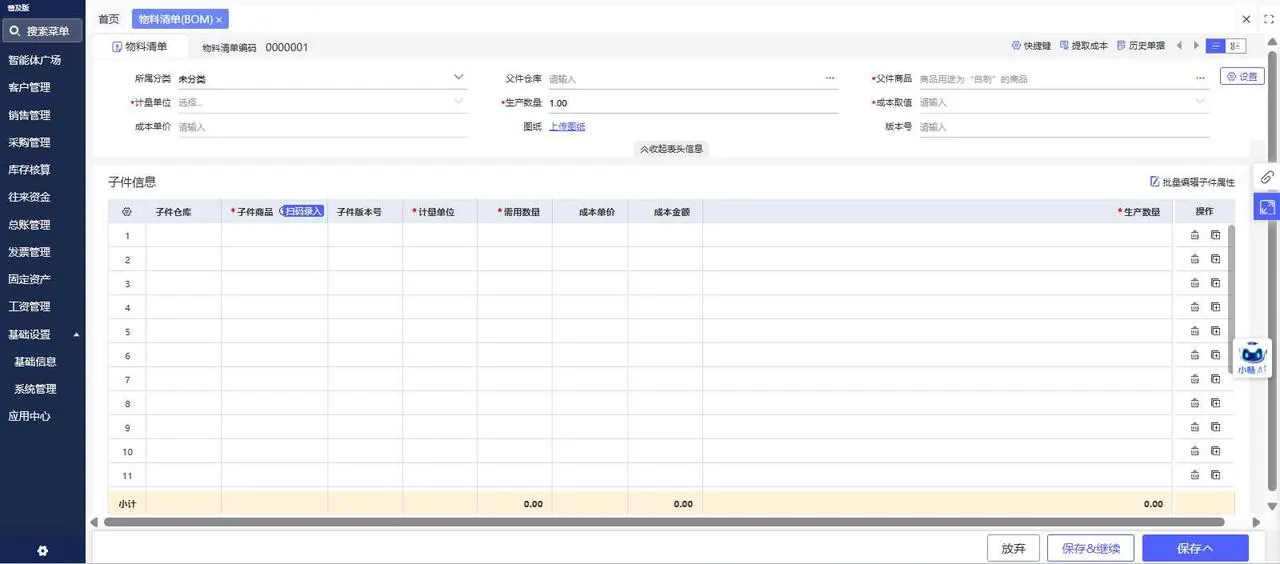
Task: Click the add-row icon in row 10
Action: (x=1216, y=451)
